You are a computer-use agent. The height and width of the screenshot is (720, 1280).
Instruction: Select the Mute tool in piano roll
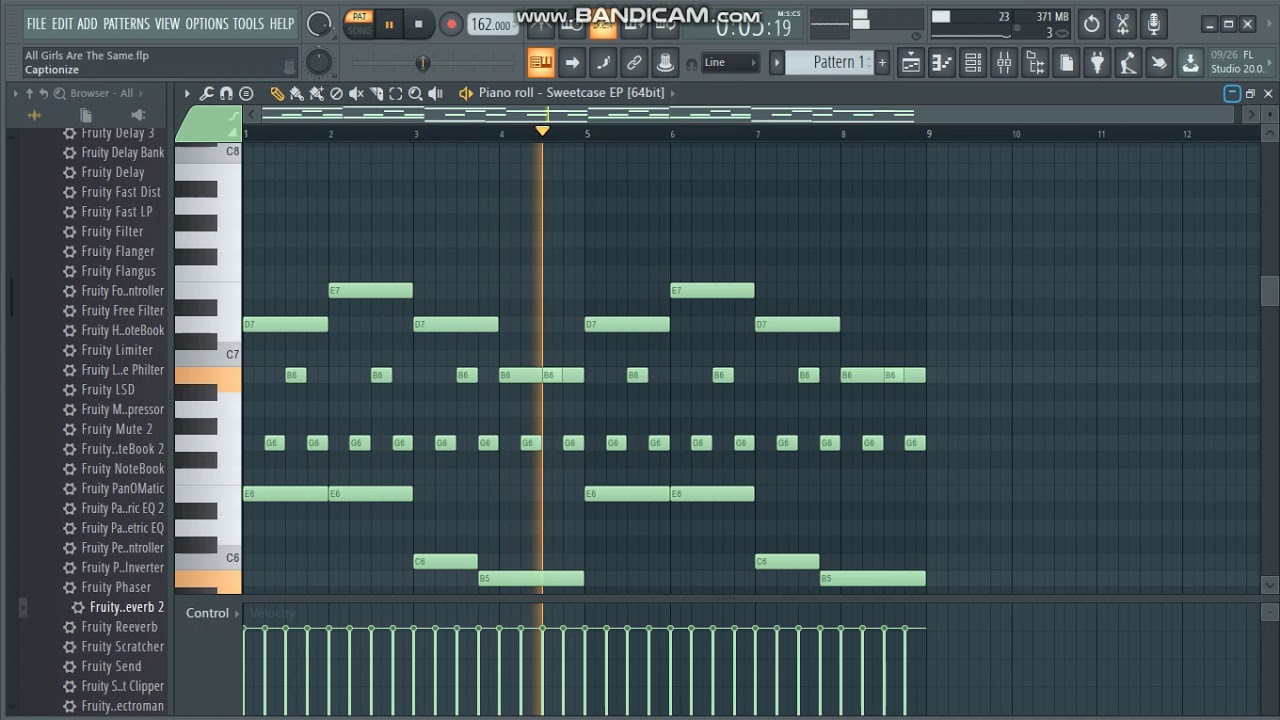tap(356, 93)
